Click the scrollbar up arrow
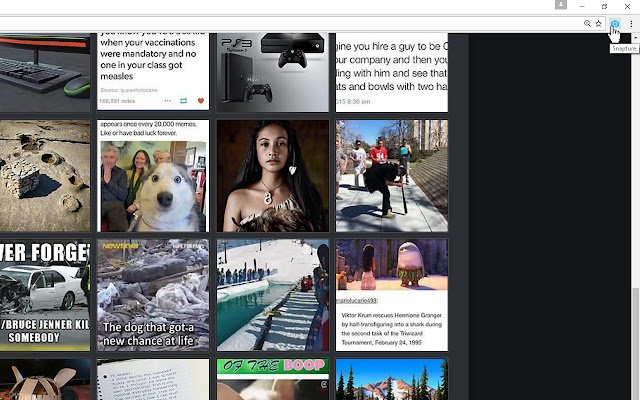The height and width of the screenshot is (400, 640). tap(635, 38)
